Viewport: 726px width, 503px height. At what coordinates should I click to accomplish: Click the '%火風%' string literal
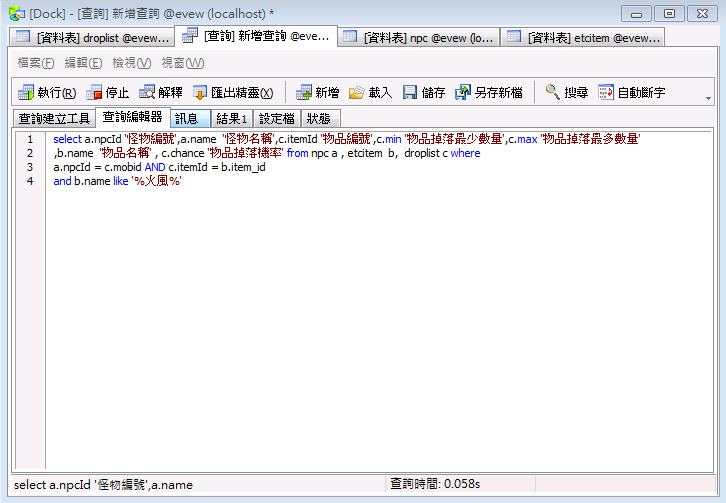[156, 181]
